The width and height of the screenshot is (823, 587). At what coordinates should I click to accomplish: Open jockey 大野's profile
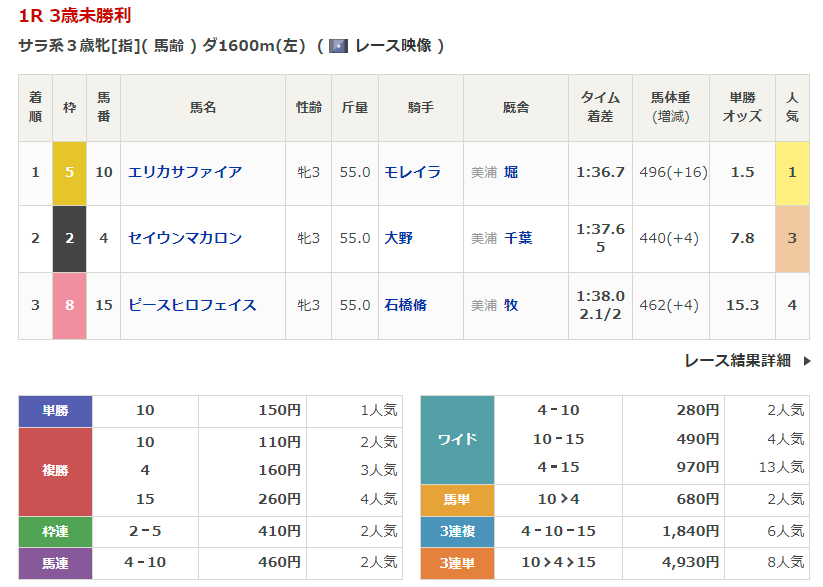[x=398, y=238]
